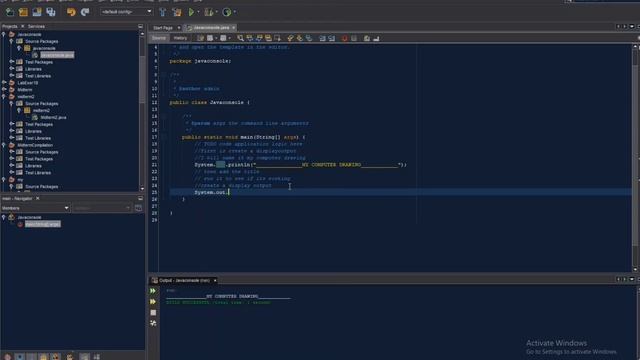The height and width of the screenshot is (360, 640).
Task: Click the Build Project hammer icon
Action: click(163, 12)
